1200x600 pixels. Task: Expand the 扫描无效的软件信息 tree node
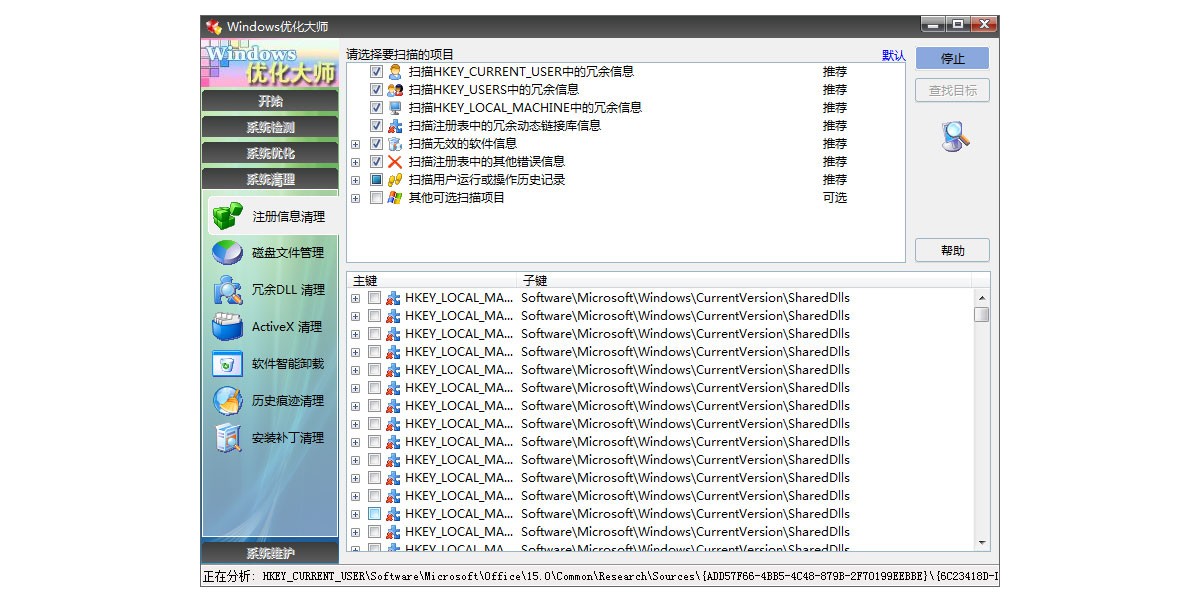[x=356, y=144]
